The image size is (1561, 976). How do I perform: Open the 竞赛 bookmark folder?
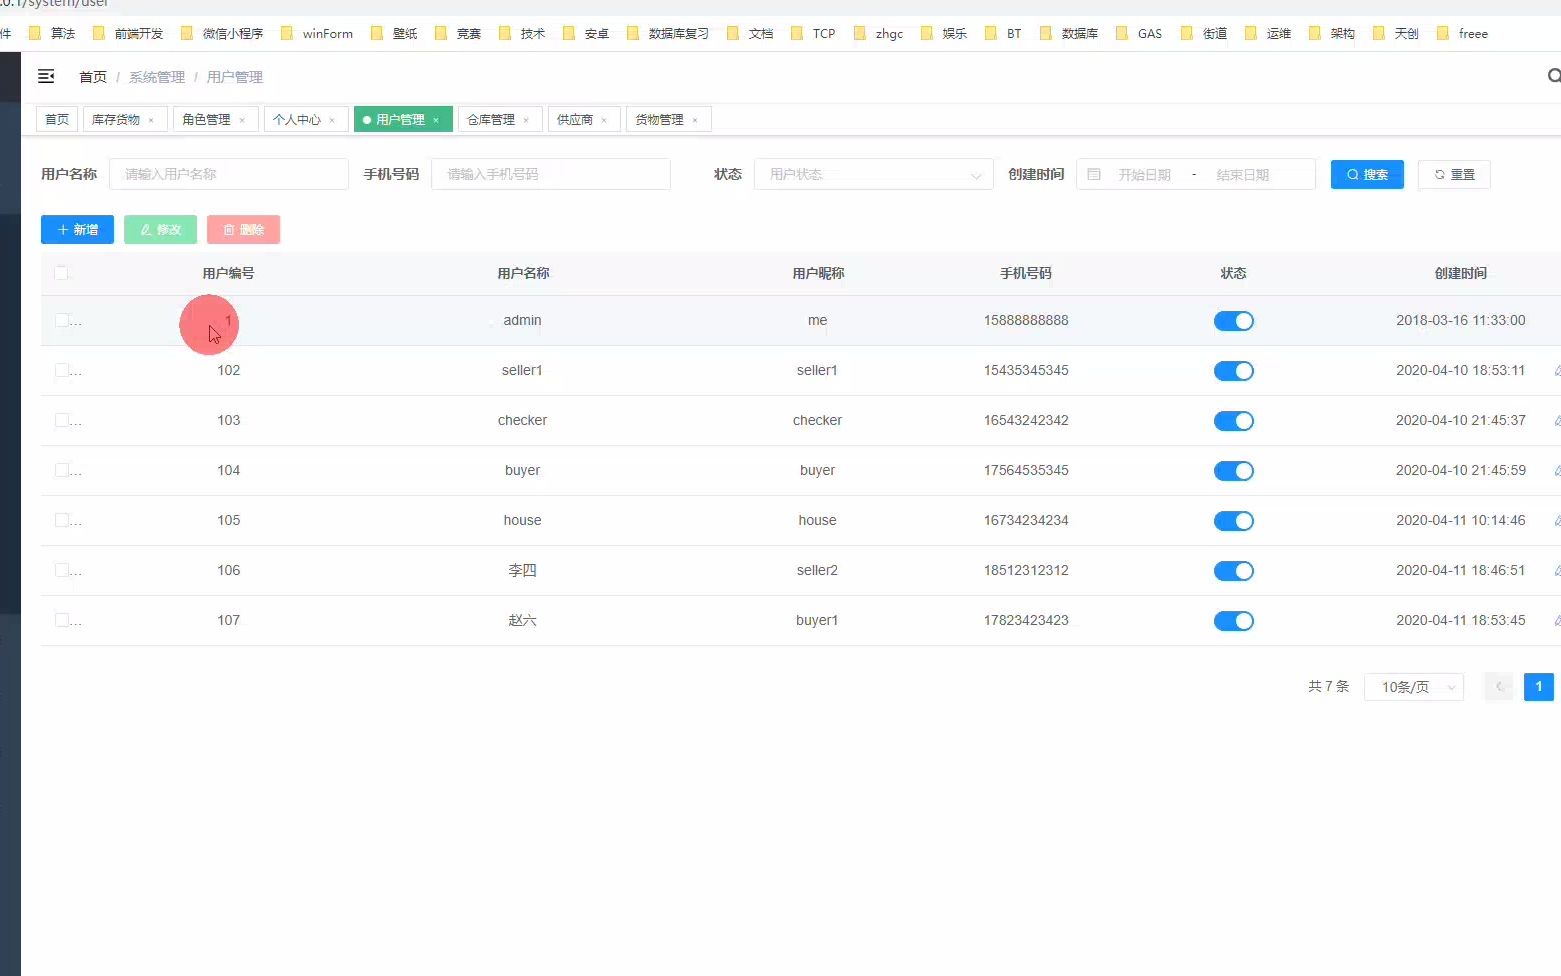(x=458, y=33)
